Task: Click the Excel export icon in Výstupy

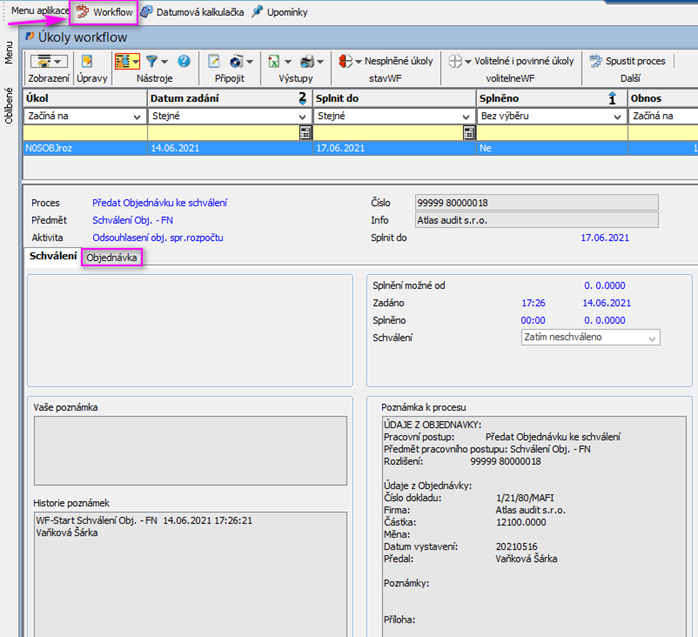Action: point(274,61)
